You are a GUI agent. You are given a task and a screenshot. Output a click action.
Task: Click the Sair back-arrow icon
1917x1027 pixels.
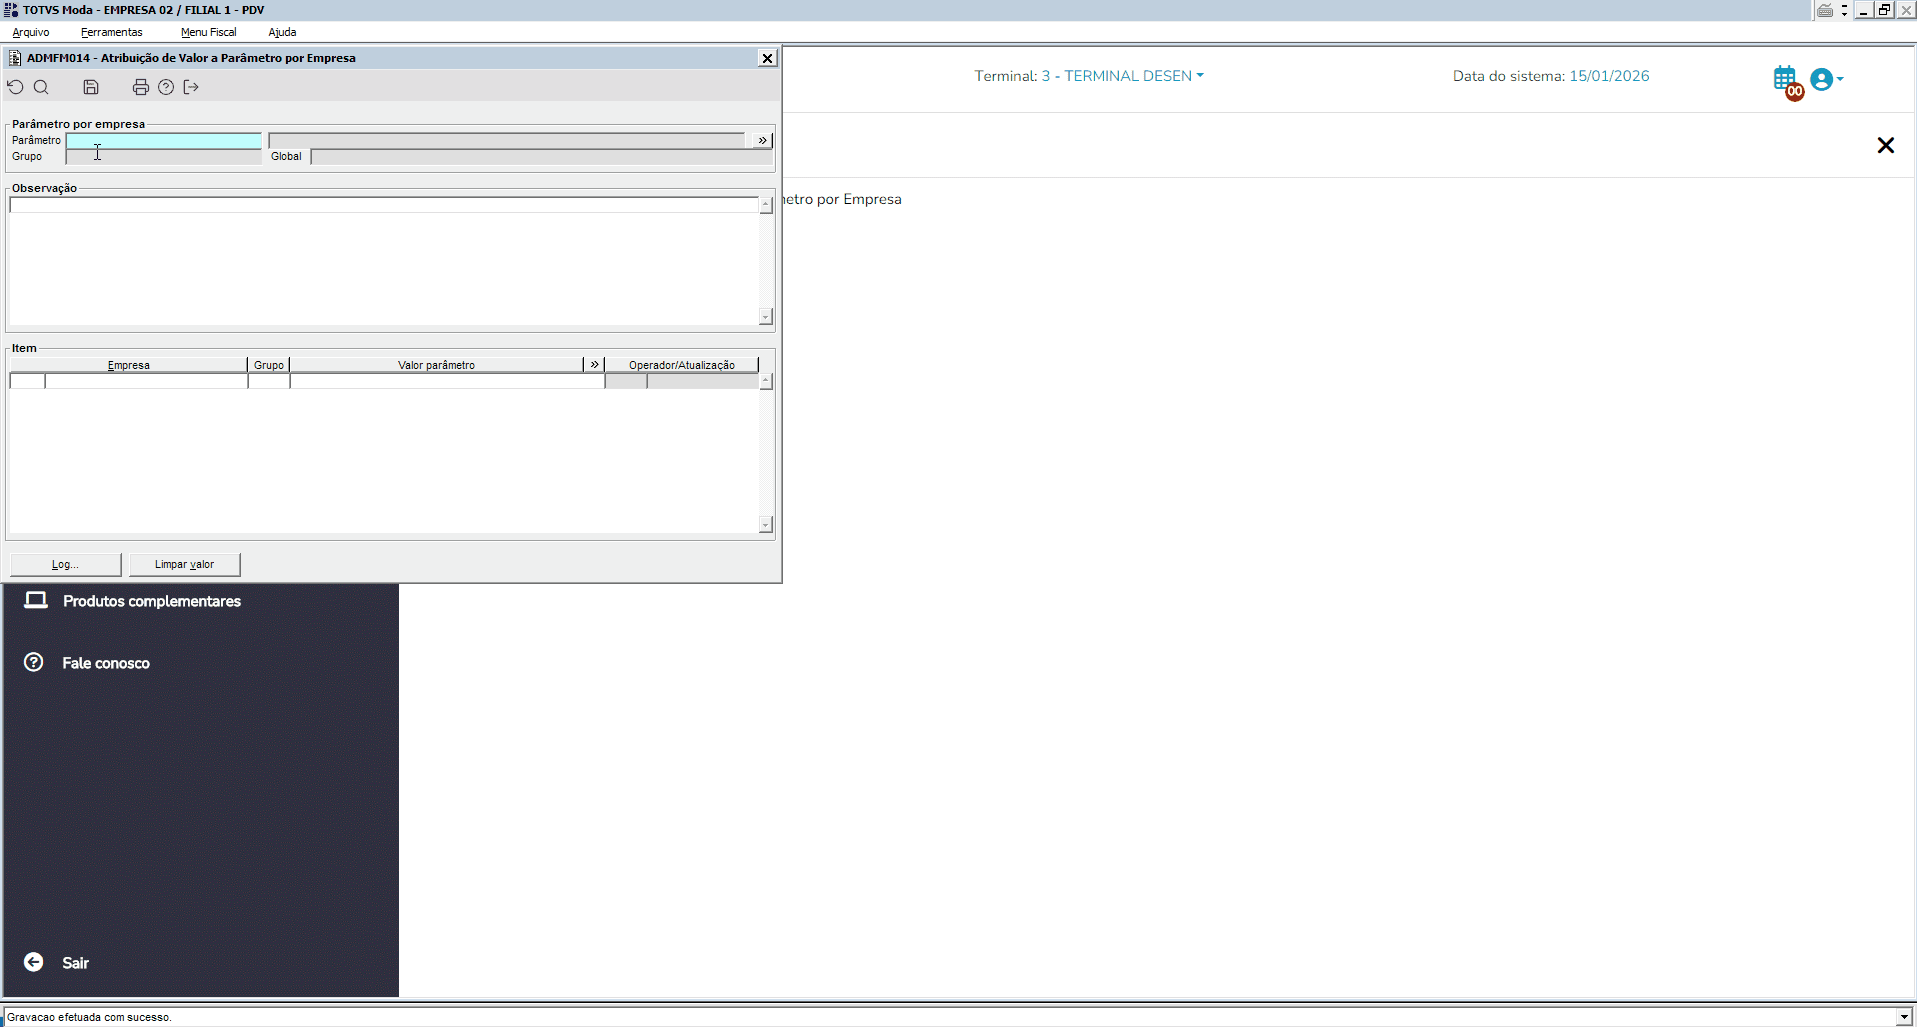34,962
